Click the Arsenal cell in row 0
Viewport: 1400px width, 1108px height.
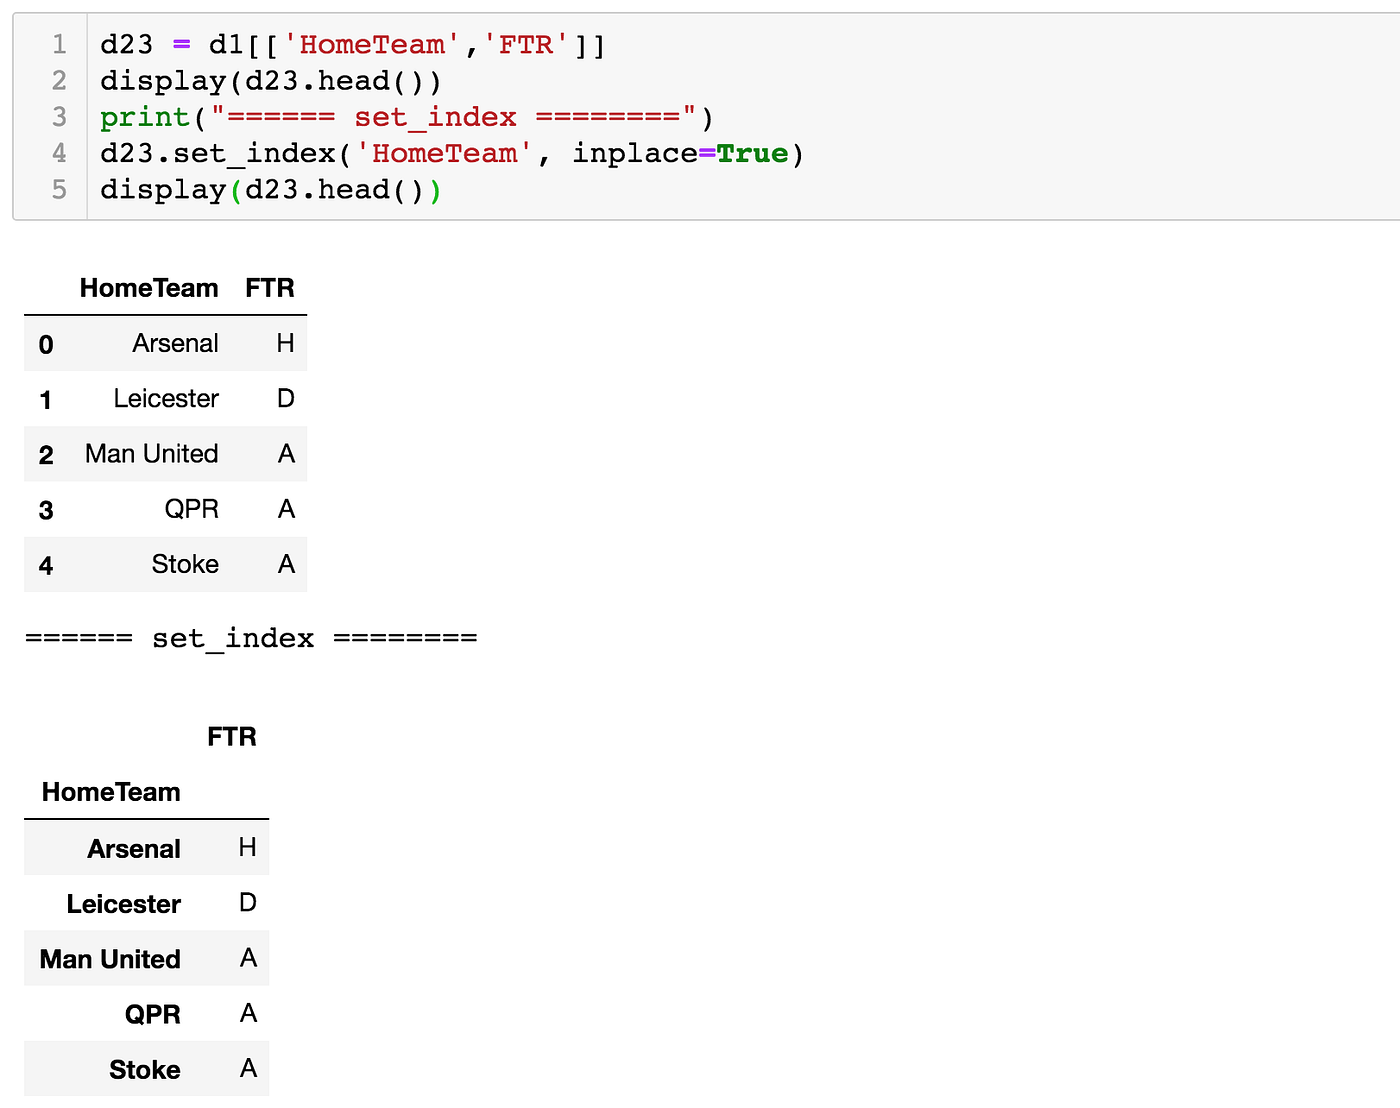pyautogui.click(x=175, y=343)
